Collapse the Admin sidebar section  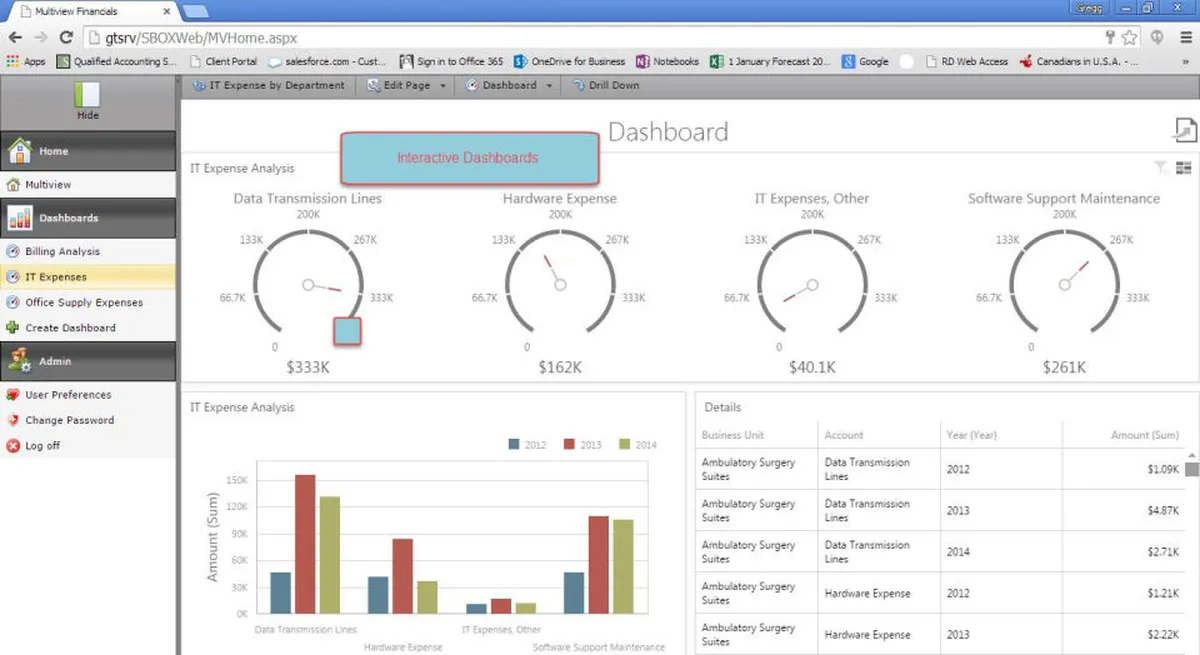click(88, 361)
